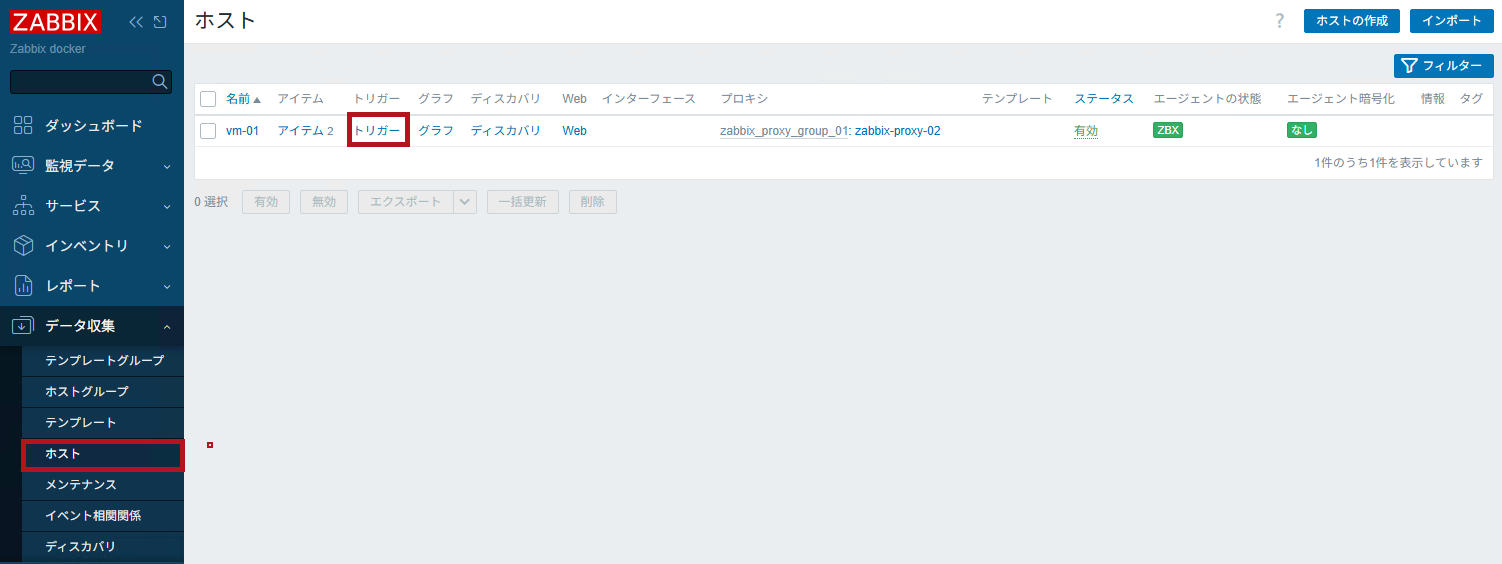Open zabbix_proxy_group_01 proxy group link

[x=784, y=131]
